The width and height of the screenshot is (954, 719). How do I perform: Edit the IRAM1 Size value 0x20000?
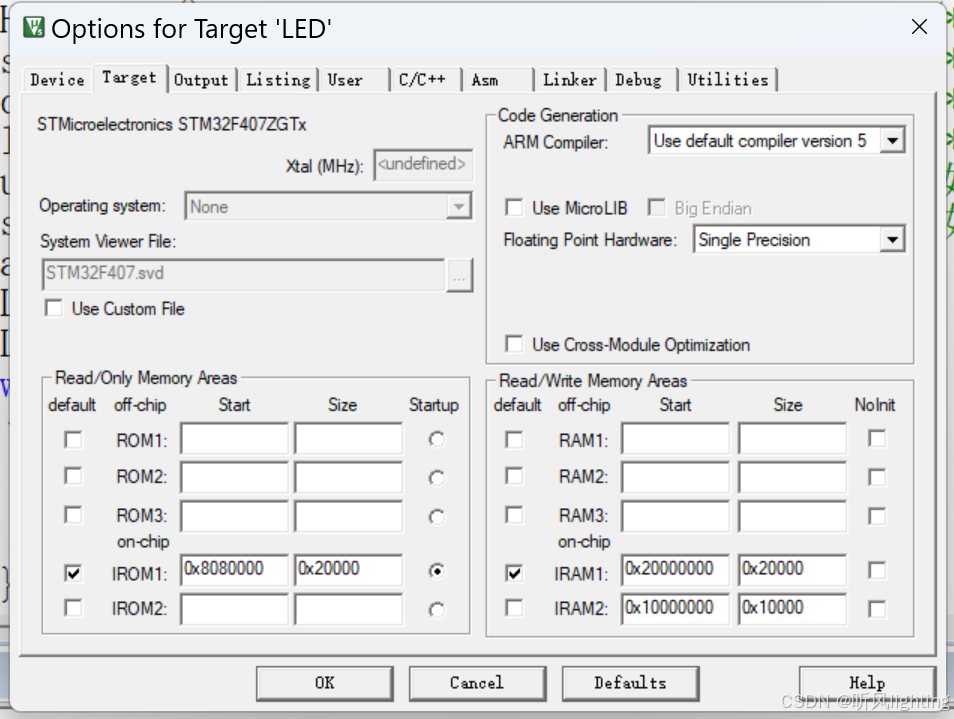pyautogui.click(x=792, y=570)
